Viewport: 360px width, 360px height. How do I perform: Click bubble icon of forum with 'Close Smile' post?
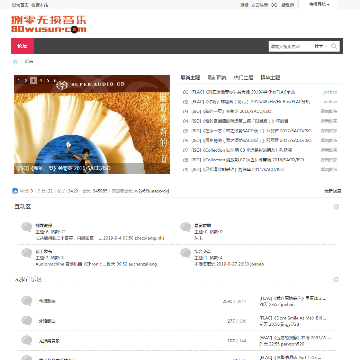click(27, 321)
